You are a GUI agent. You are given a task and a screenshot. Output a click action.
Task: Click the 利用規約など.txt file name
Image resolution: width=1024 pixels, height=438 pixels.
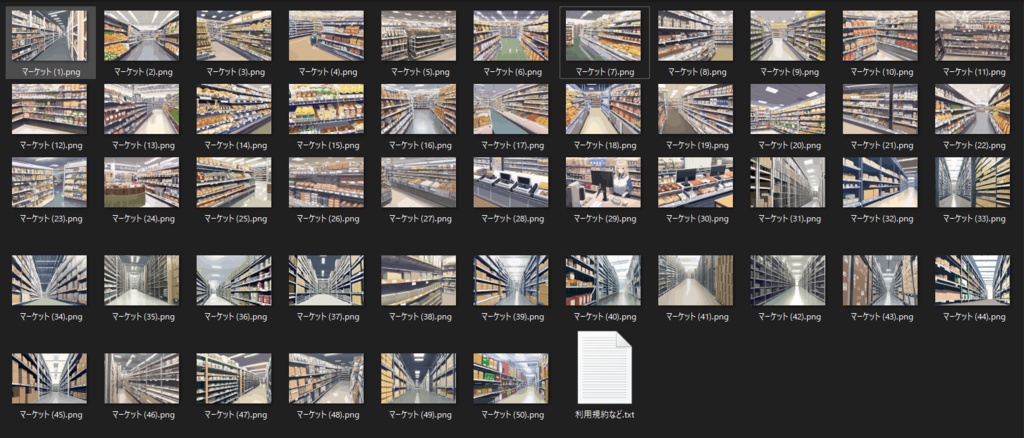click(x=605, y=415)
